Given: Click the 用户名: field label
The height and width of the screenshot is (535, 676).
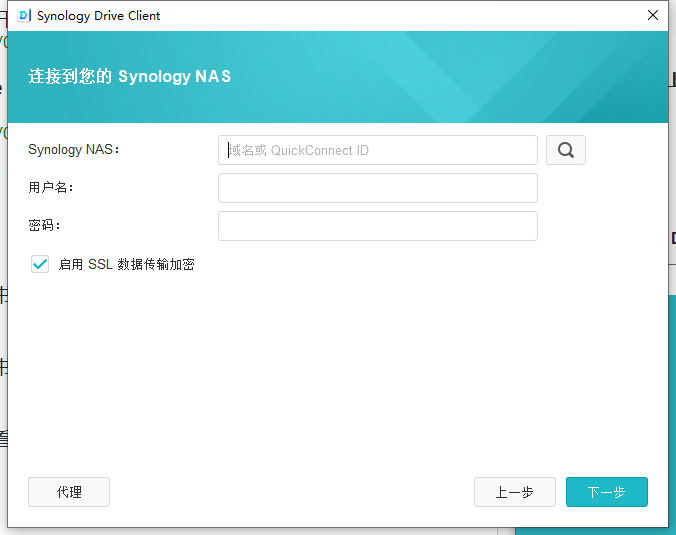Looking at the screenshot, I should [51, 188].
